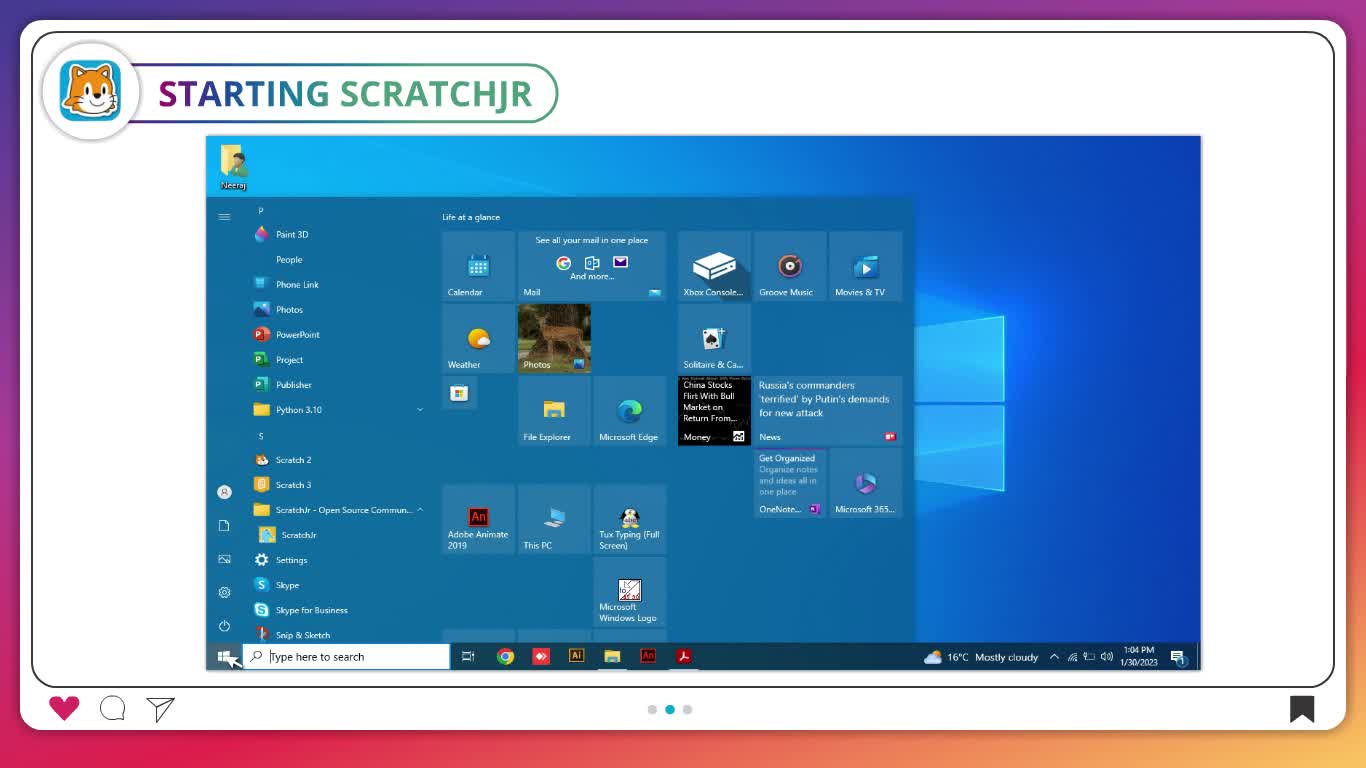1366x768 pixels.
Task: Open weather widget showing 16°C
Action: [x=981, y=657]
